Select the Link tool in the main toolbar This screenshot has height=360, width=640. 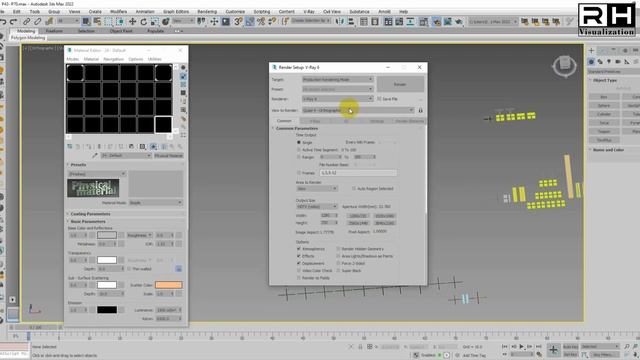27,22
